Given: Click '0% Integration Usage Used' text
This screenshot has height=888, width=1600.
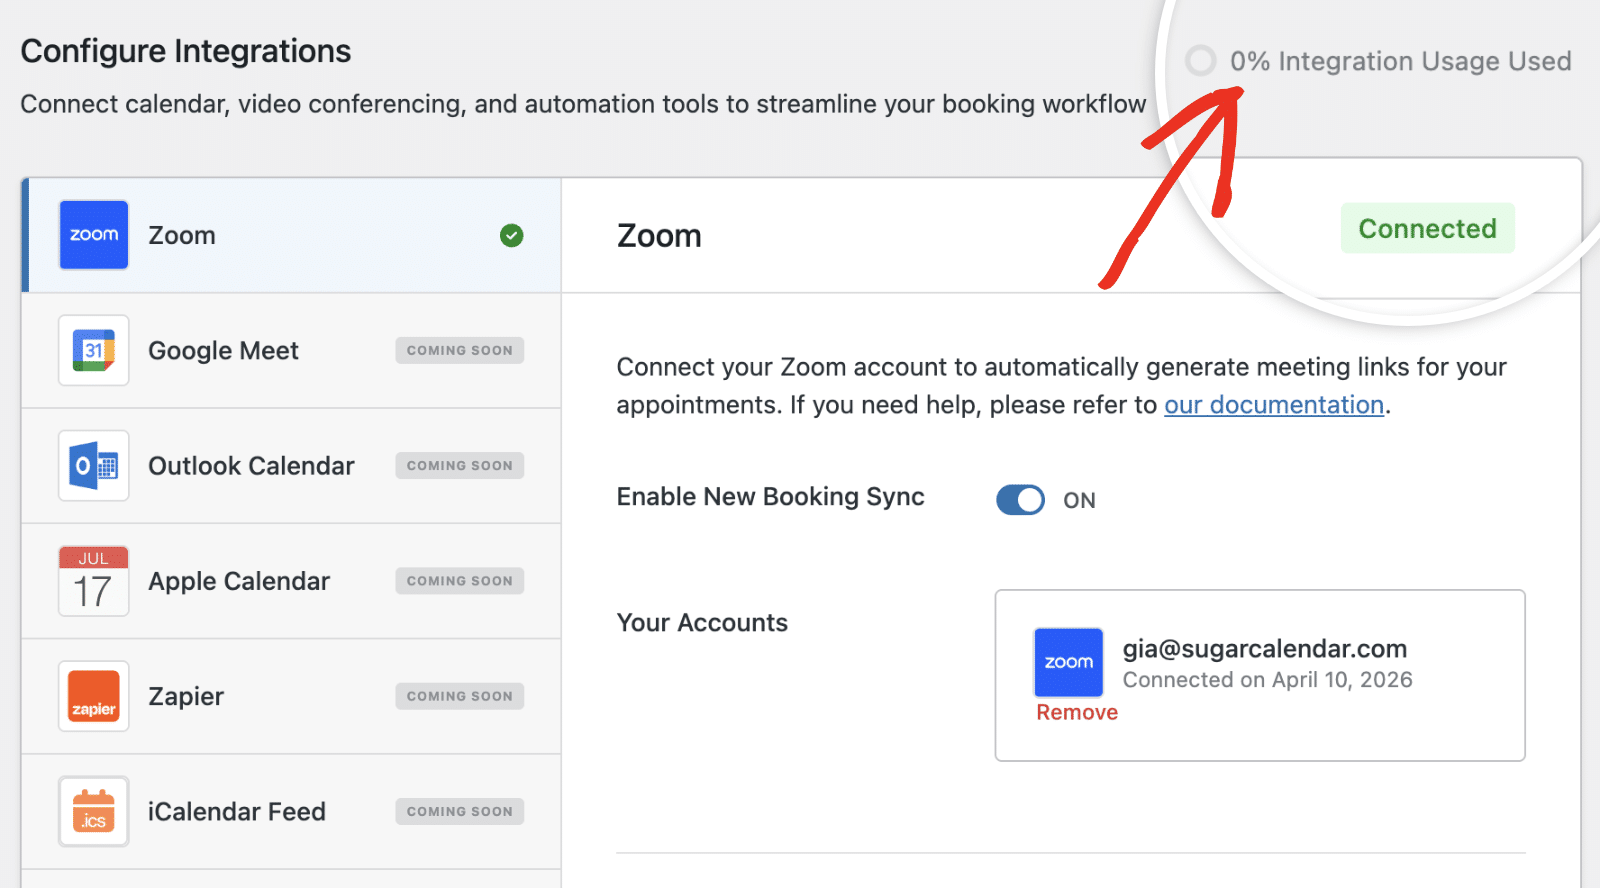Looking at the screenshot, I should point(1401,61).
